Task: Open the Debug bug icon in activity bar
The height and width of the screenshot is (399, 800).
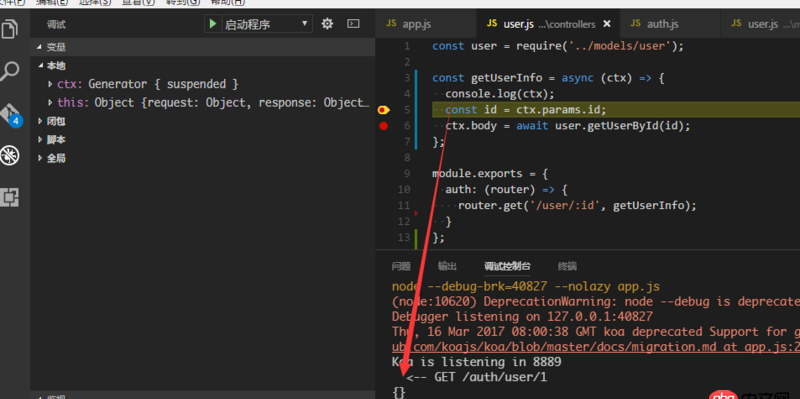Action: pos(10,155)
